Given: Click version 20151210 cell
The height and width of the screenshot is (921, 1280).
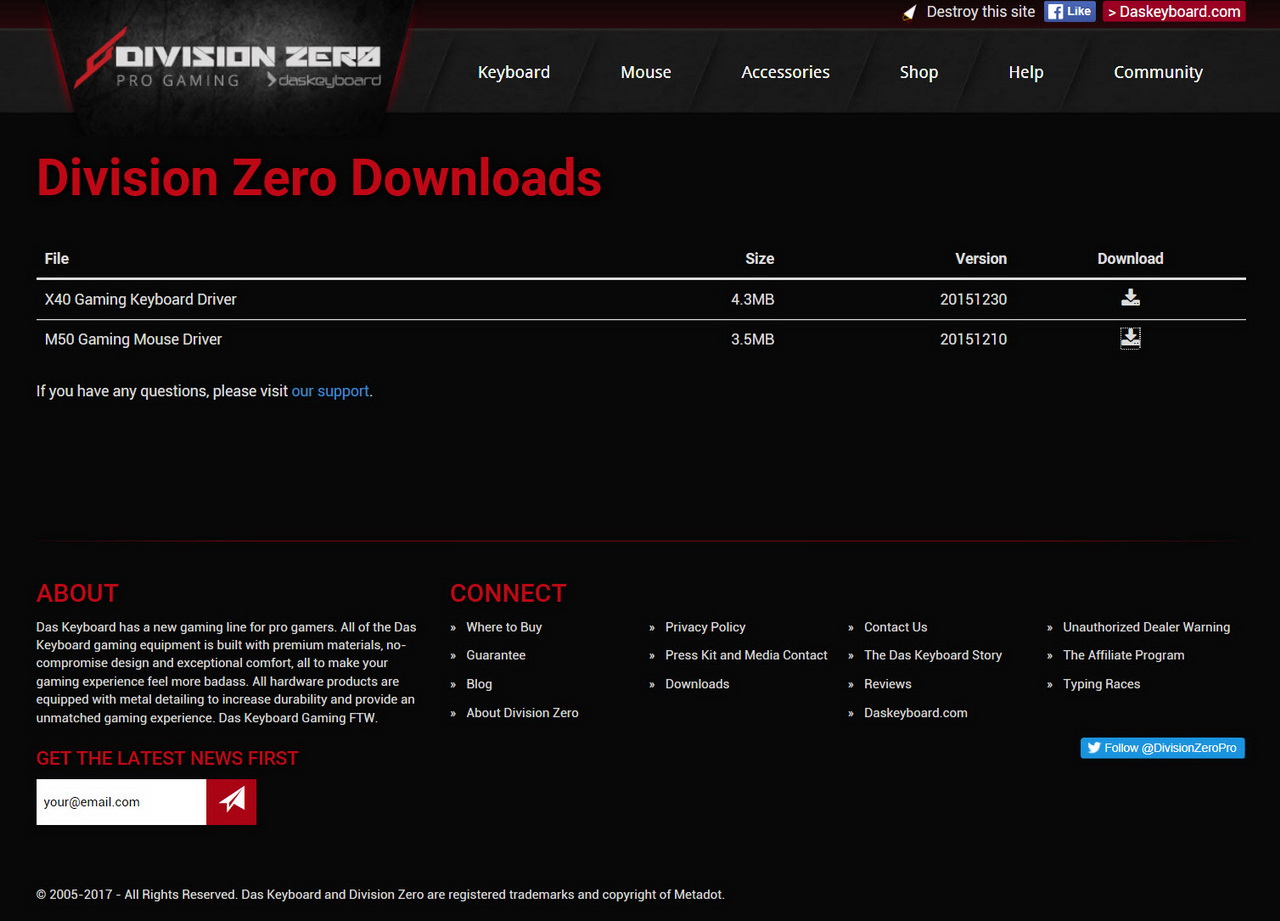Looking at the screenshot, I should 973,339.
